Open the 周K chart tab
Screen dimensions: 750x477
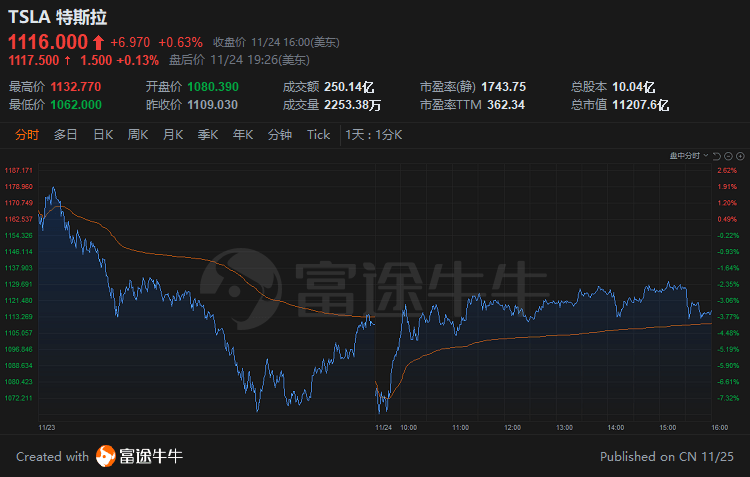point(138,135)
